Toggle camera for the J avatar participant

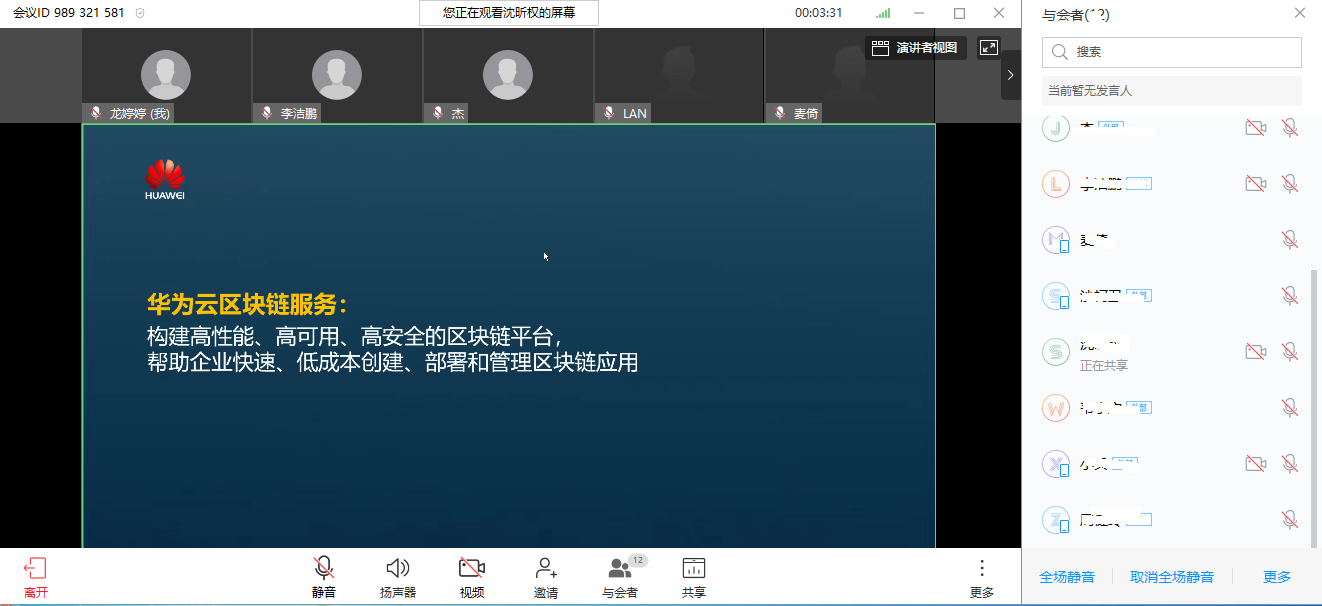tap(1255, 128)
